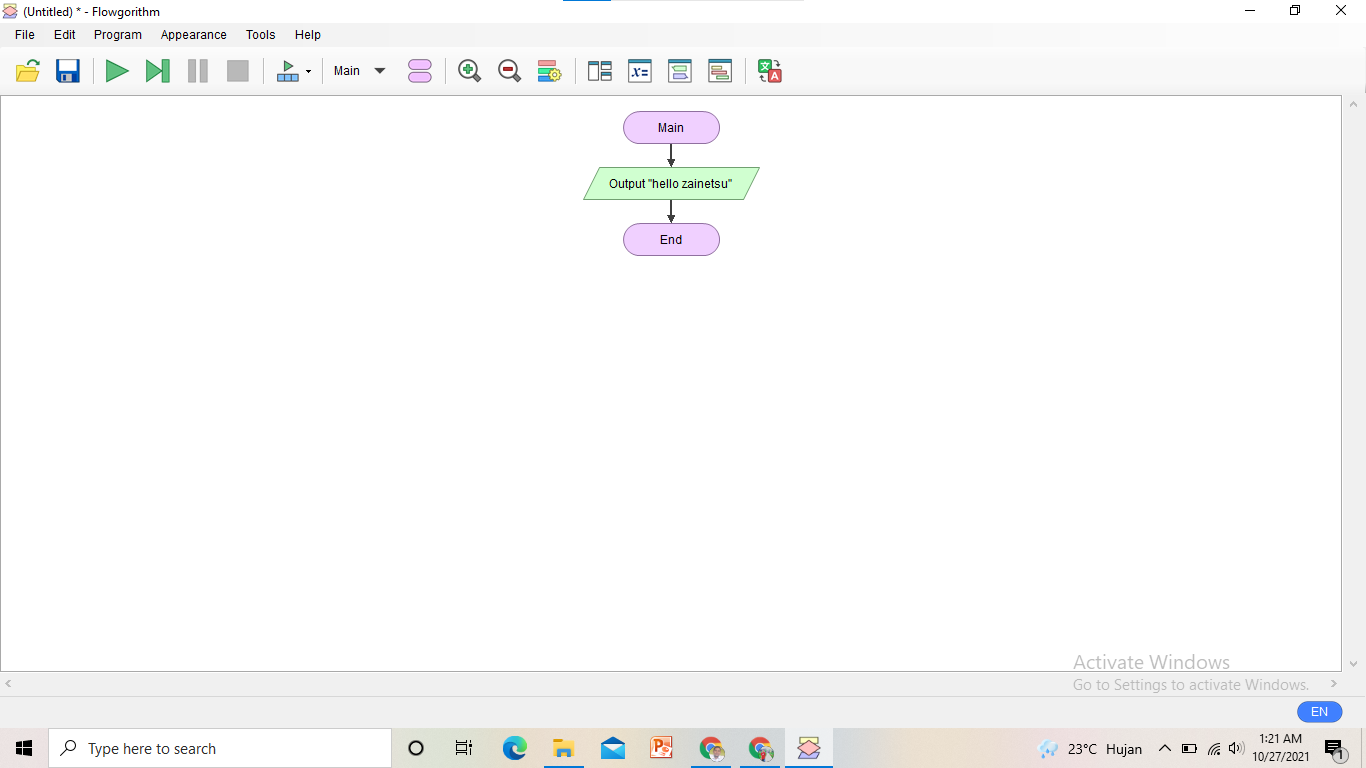Open the layout windows arrangement options

tap(599, 70)
